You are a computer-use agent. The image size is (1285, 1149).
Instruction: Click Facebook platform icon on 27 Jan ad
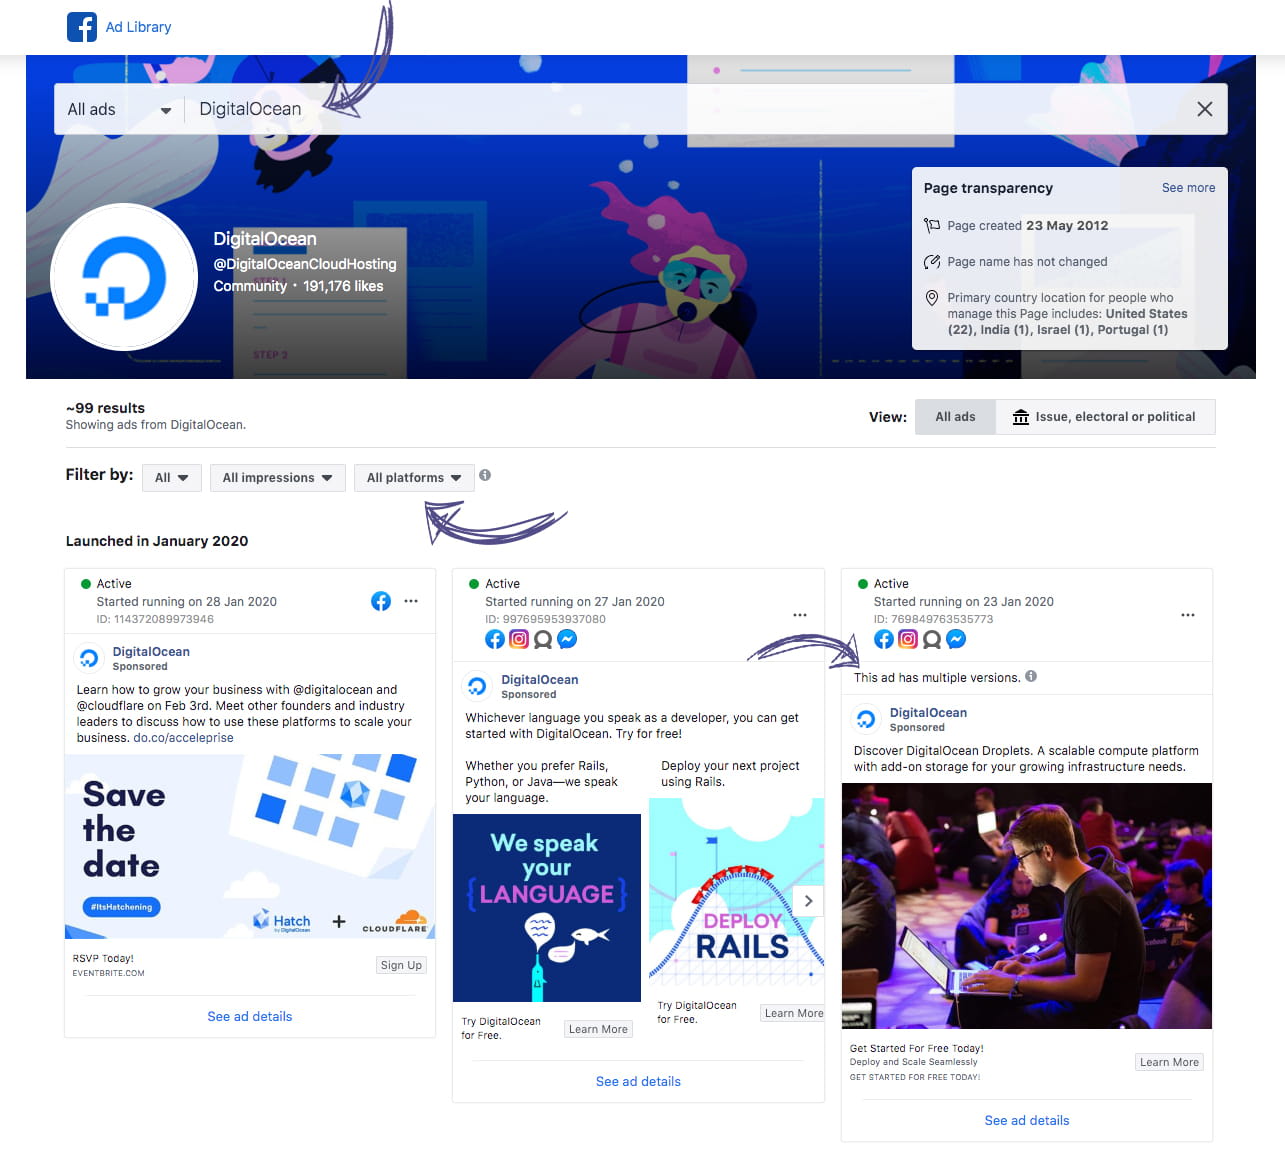coord(495,639)
